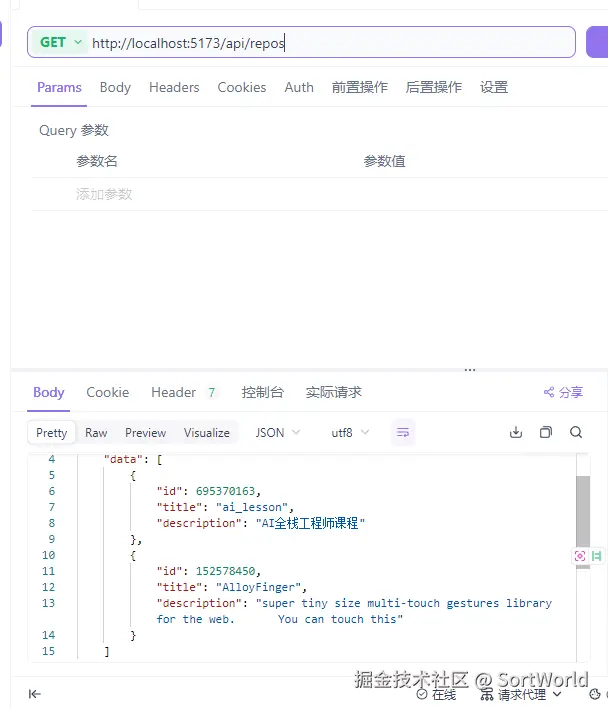Image resolution: width=608 pixels, height=709 pixels.
Task: Click line number 6 in response
Action: pos(52,491)
